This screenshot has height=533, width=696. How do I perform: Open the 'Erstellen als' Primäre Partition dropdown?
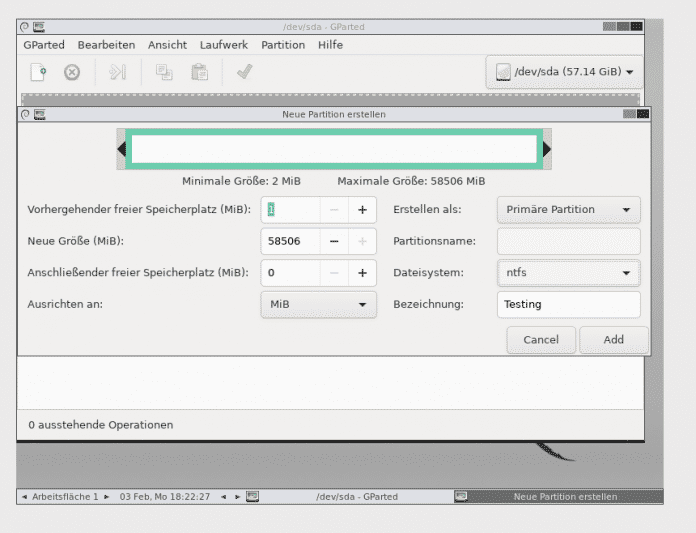point(568,210)
